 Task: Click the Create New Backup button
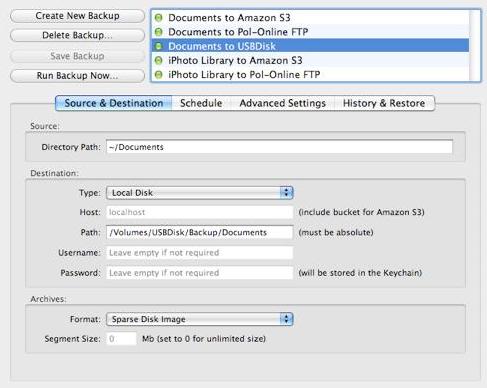(77, 16)
